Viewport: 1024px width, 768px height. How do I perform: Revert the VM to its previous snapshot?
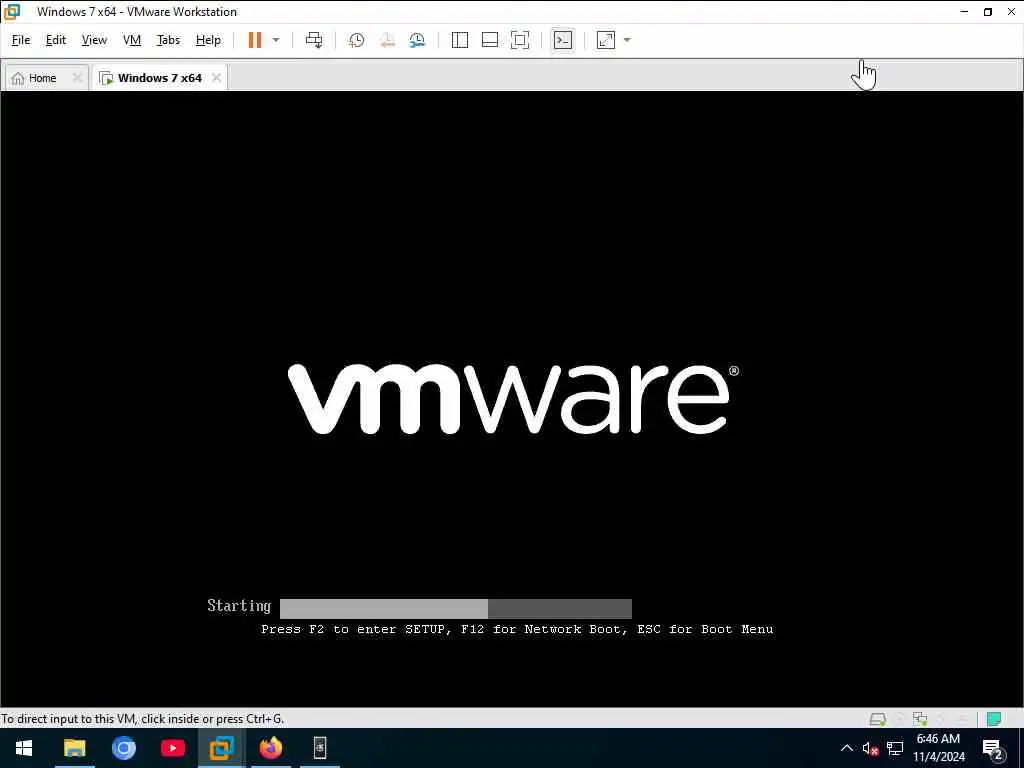pyautogui.click(x=387, y=40)
